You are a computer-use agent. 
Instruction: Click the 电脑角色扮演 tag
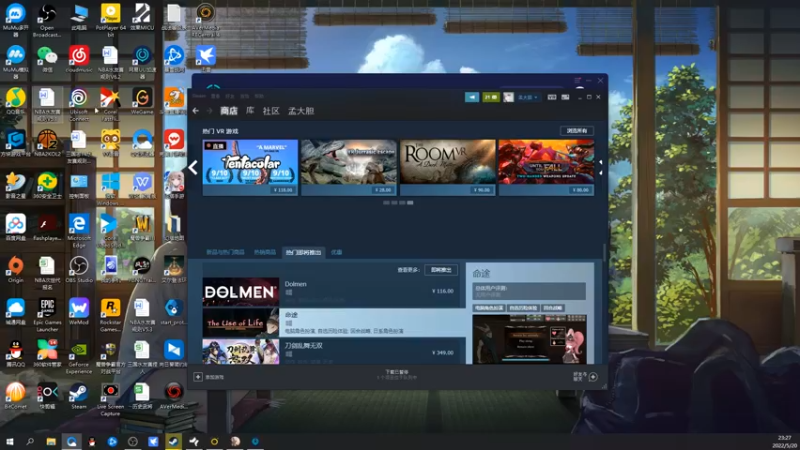tap(488, 308)
